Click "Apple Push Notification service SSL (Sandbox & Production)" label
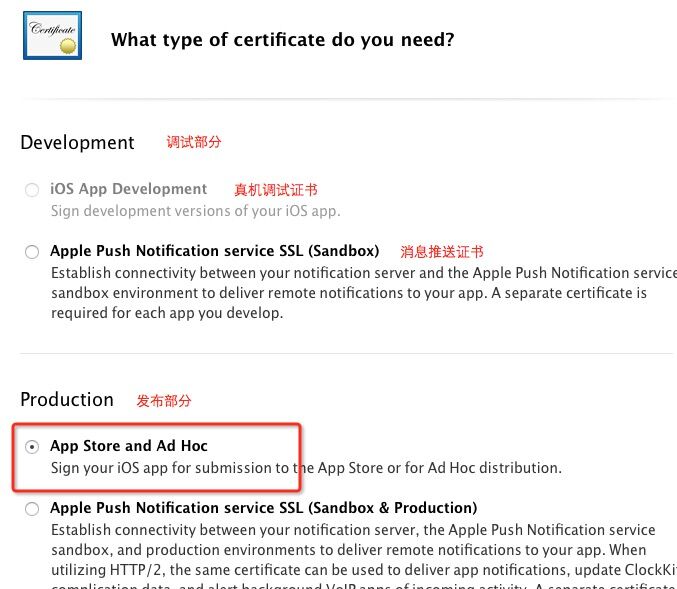Screen dimensions: 677x589 (263, 508)
